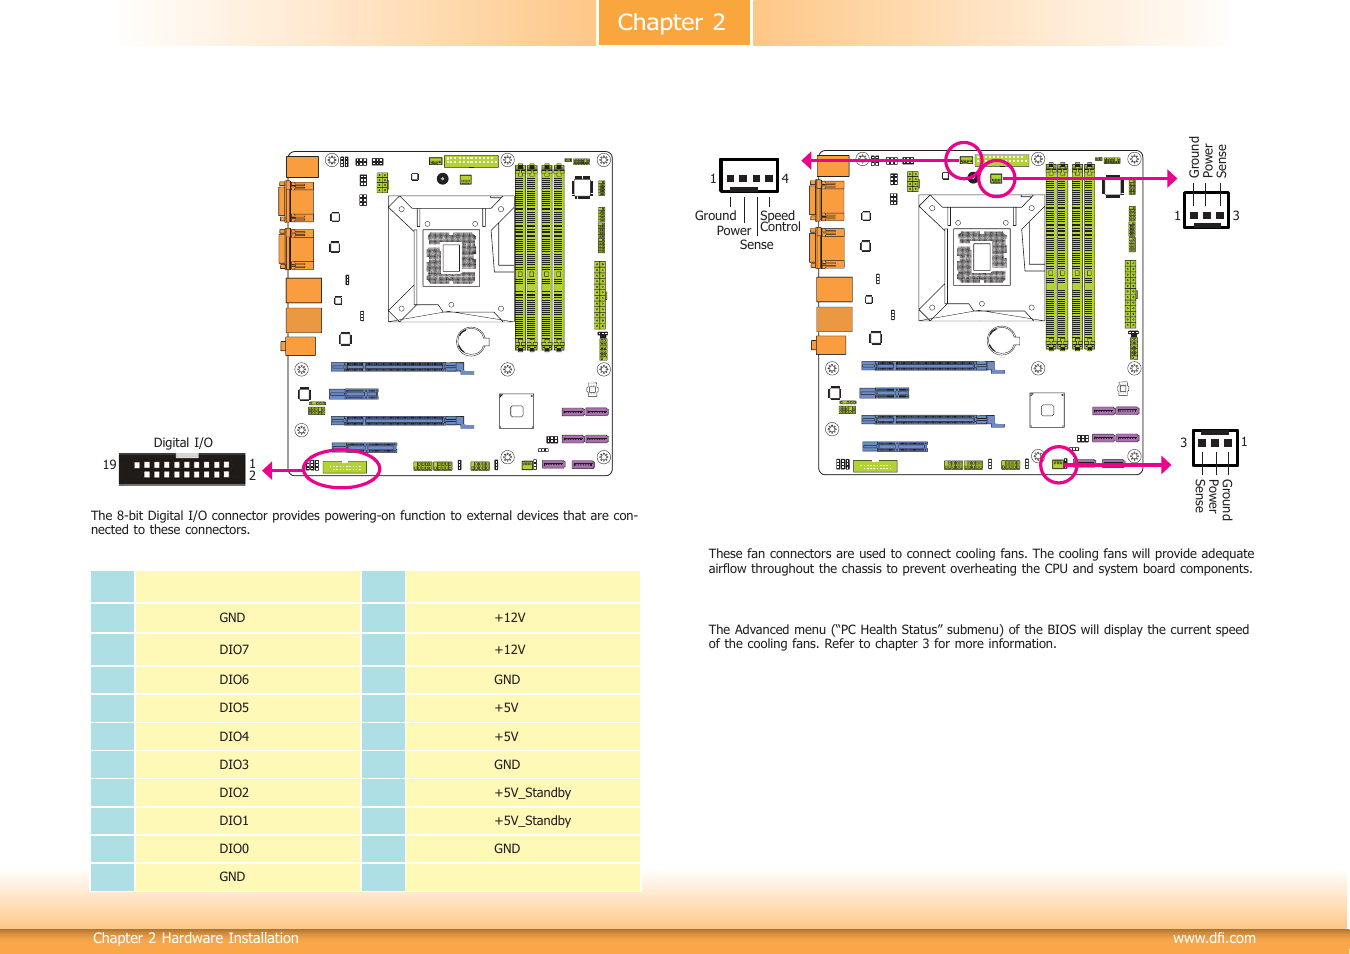The height and width of the screenshot is (954, 1350).
Task: Click the Digital I/O connector pin diagram
Action: 182,469
